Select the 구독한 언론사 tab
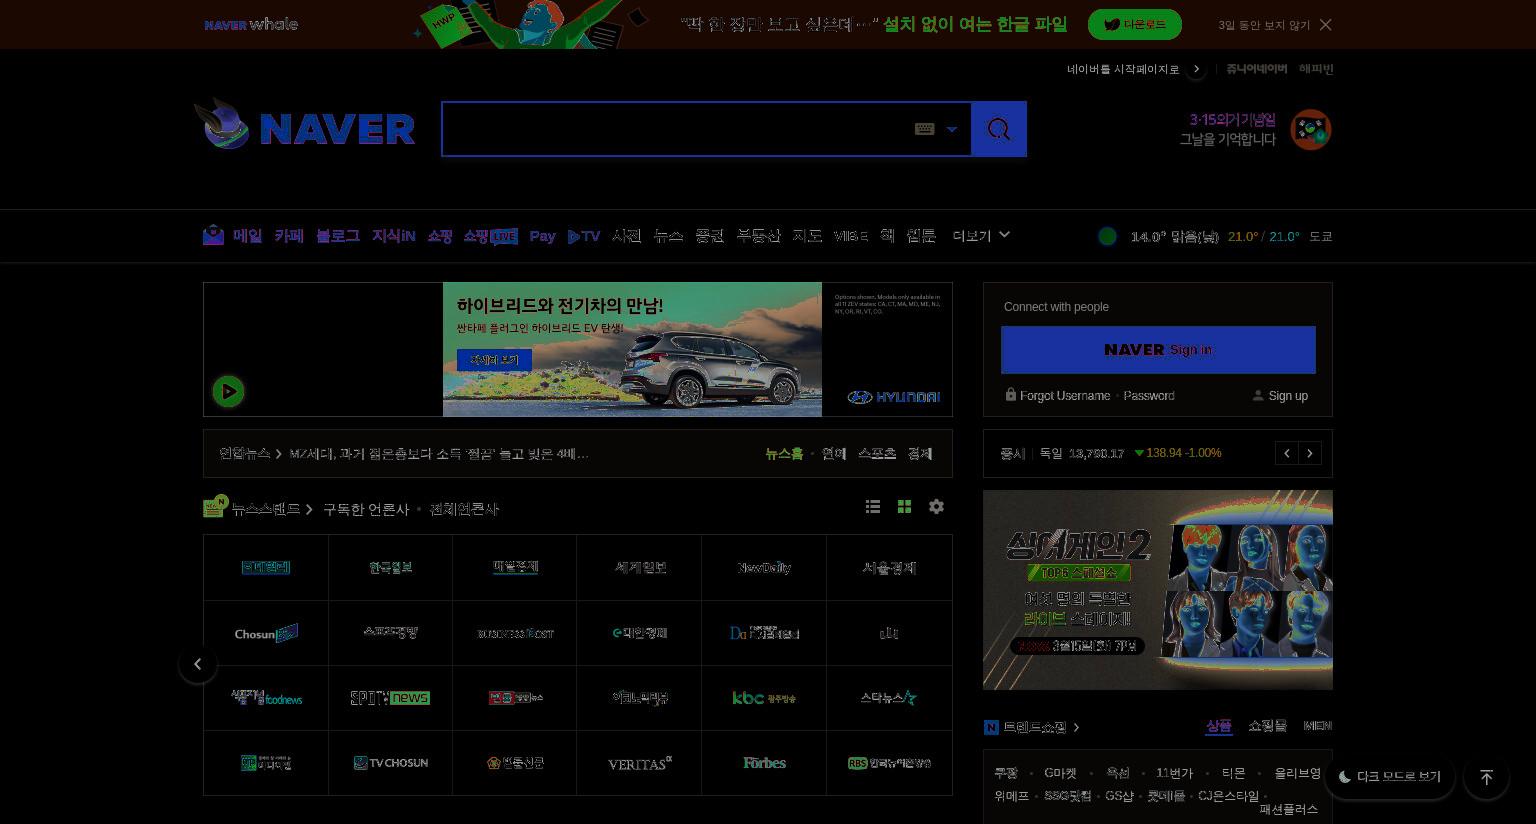The width and height of the screenshot is (1536, 824). (366, 509)
